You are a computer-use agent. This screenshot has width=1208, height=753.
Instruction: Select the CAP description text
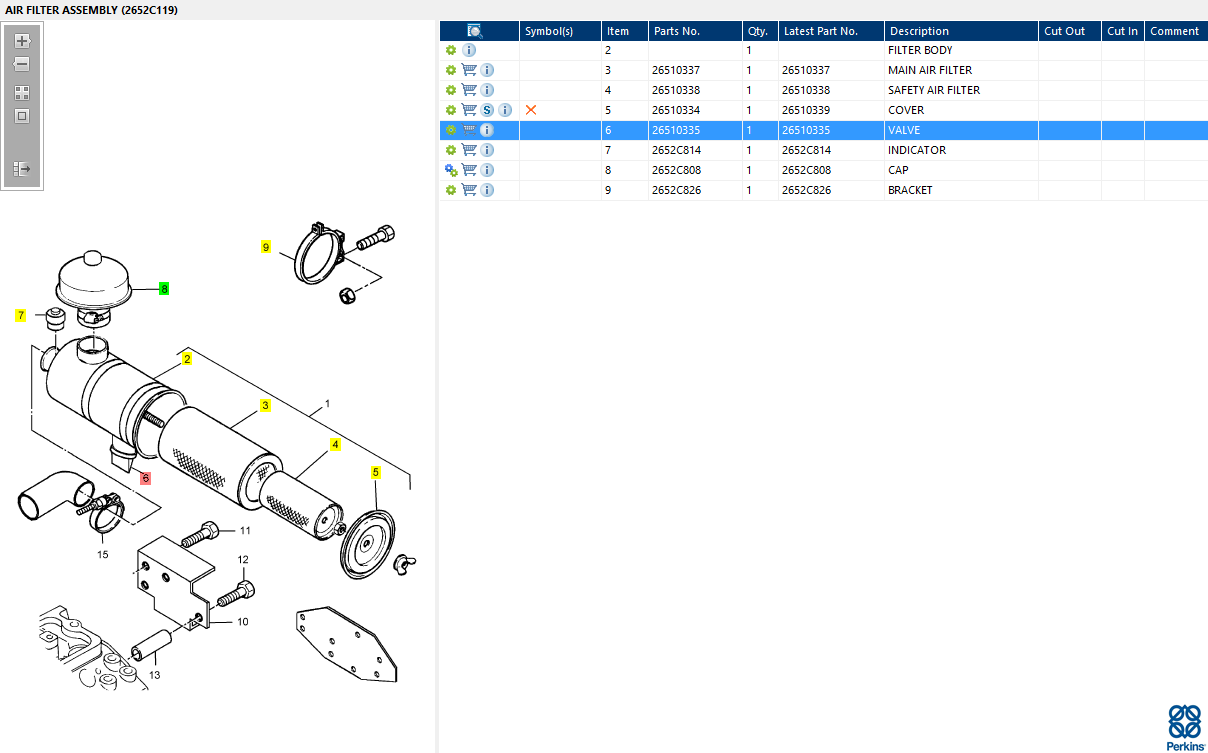898,170
